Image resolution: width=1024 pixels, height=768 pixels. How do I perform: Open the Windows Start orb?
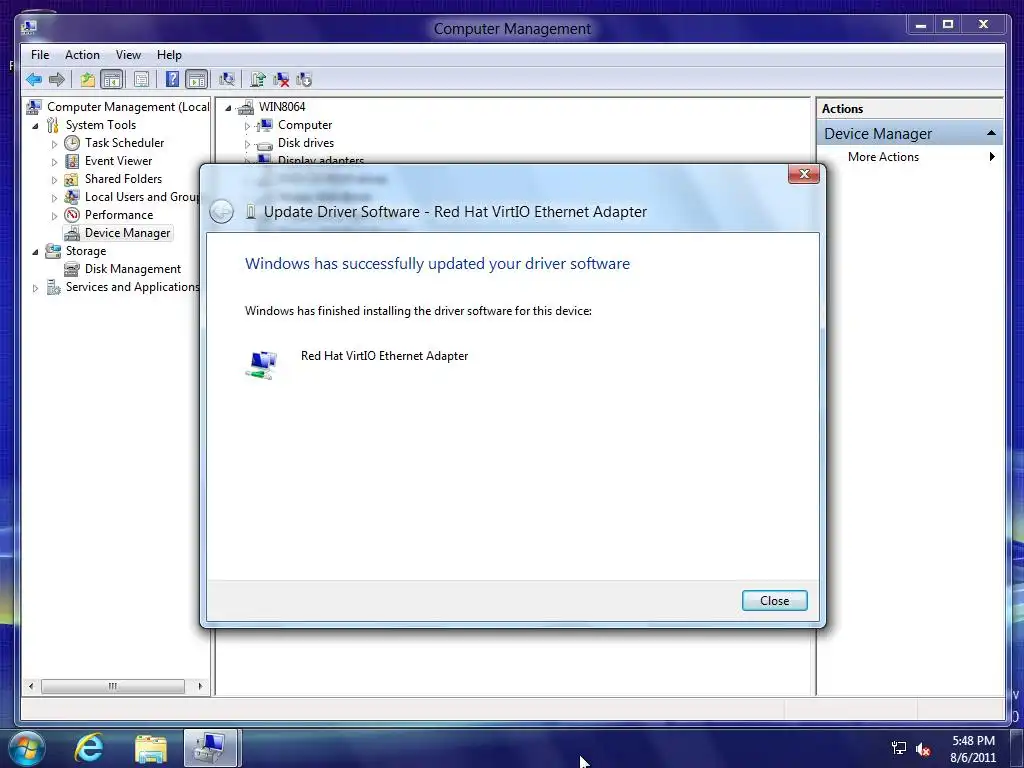26,748
